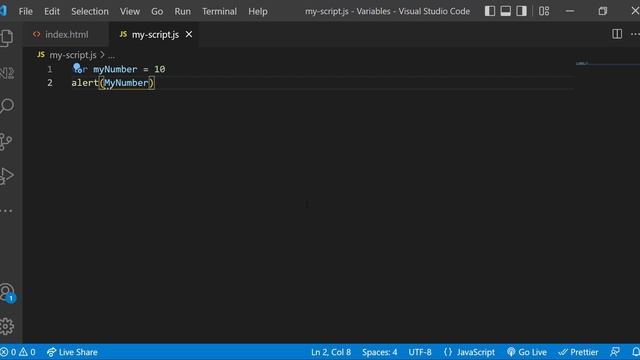Show additional views ellipsis in the activity bar
Image resolution: width=640 pixels, height=360 pixels.
pos(6,211)
